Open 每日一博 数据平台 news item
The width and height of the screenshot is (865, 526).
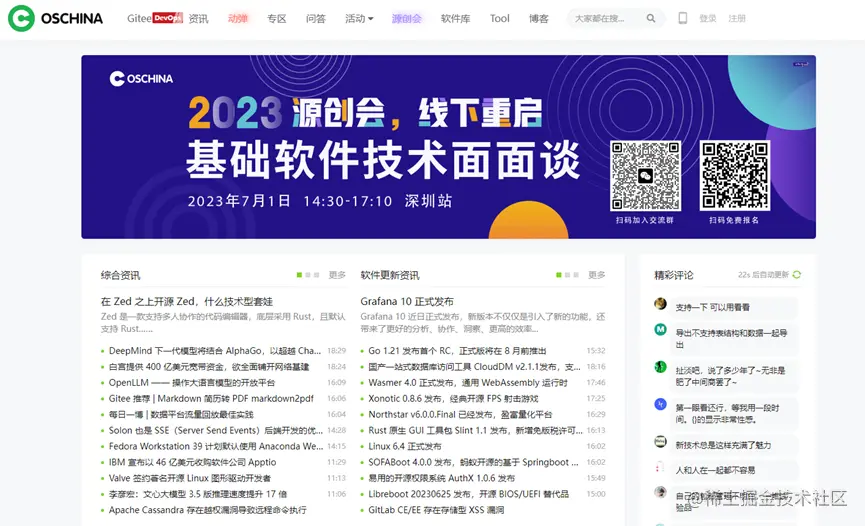click(181, 415)
